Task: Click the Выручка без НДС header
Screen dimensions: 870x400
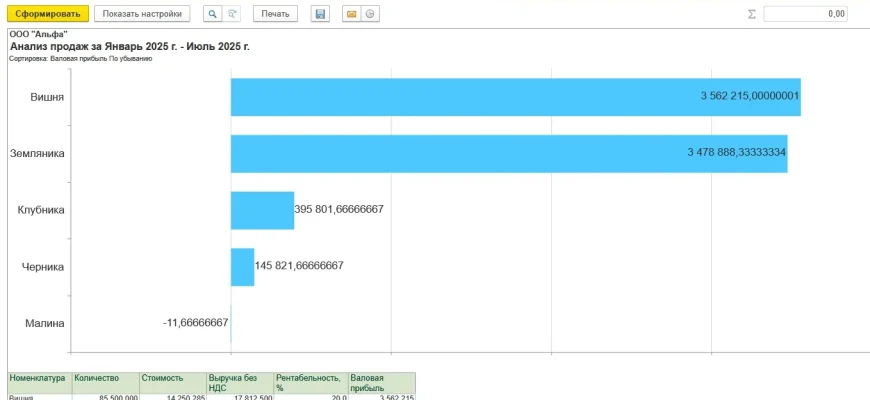Action: tap(240, 383)
